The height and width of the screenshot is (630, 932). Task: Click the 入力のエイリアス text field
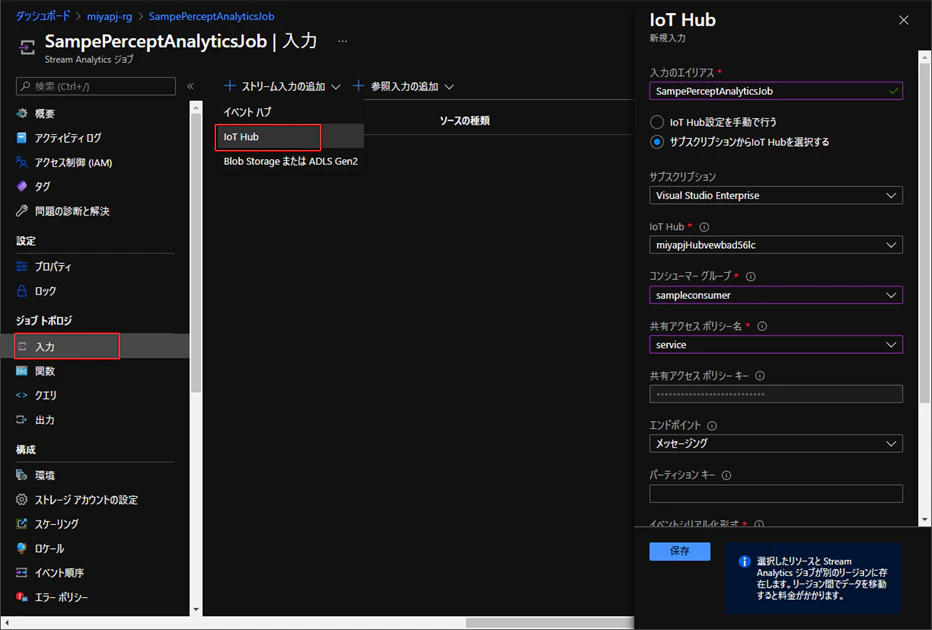776,91
